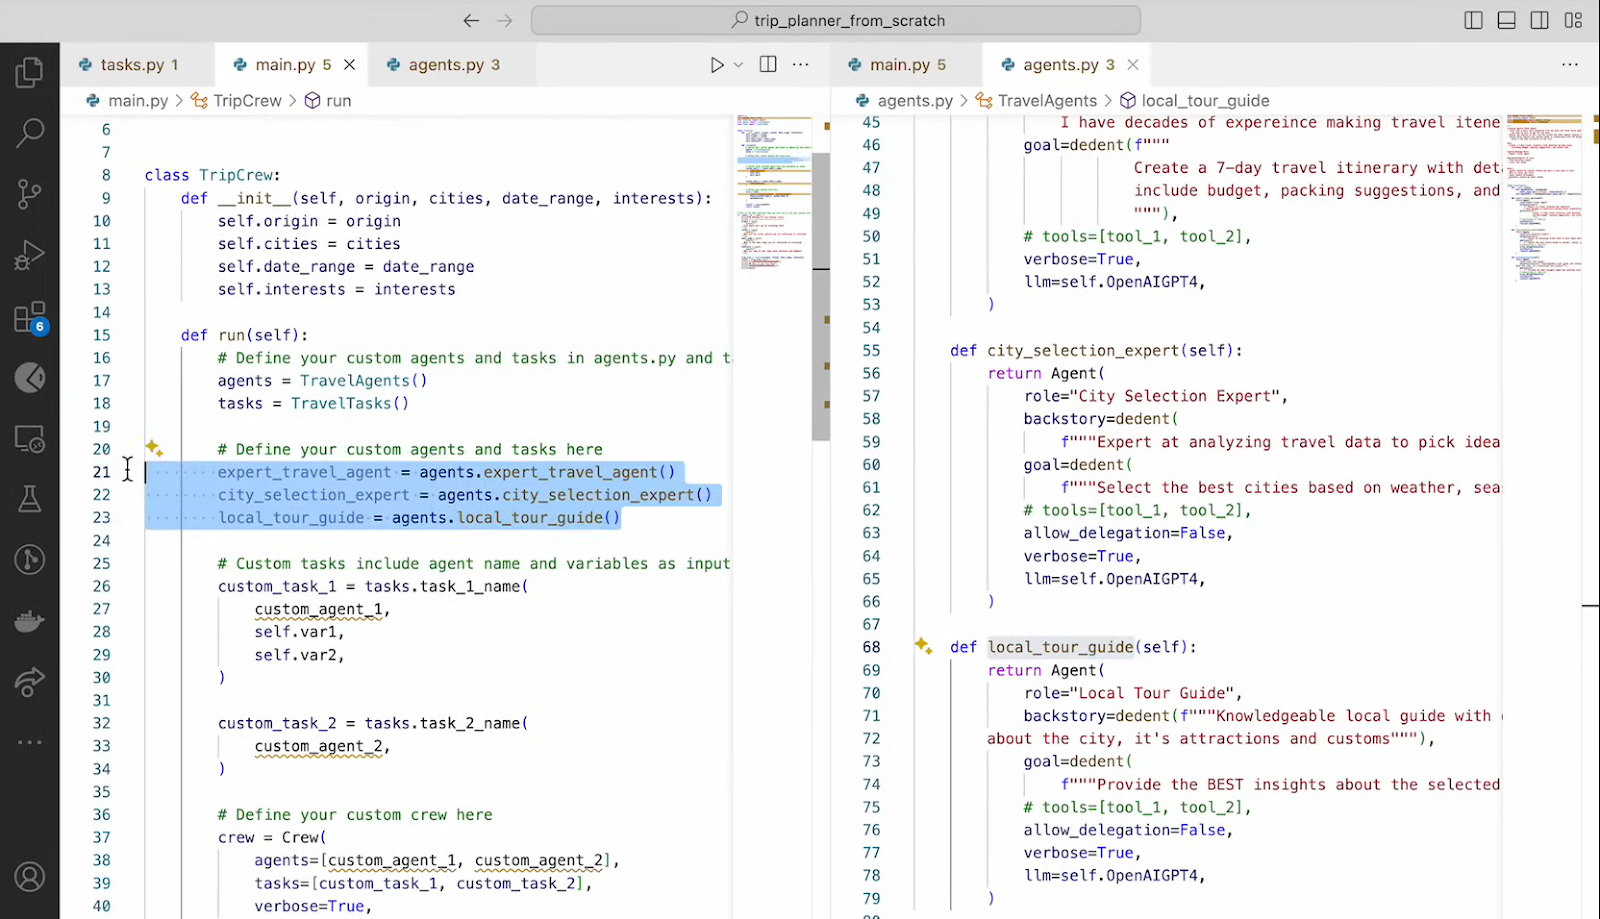The image size is (1600, 919).
Task: Show additional views ellipsis in activity bar
Action: pos(30,742)
